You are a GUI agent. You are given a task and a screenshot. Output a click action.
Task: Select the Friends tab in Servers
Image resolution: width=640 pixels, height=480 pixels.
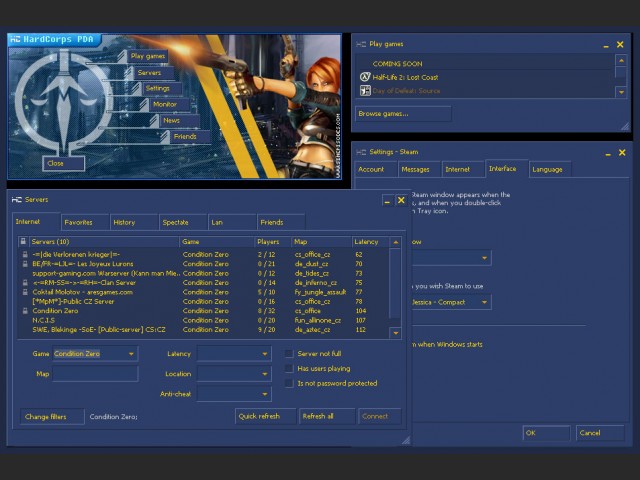click(x=281, y=222)
